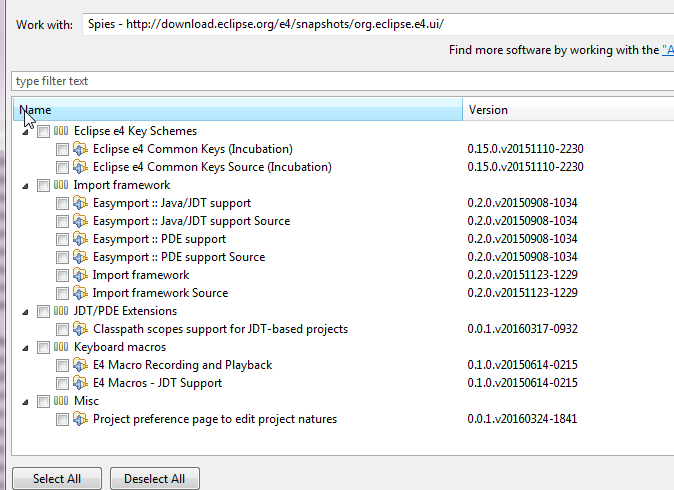Click the Eclipse e4 Key Schemes category icon
The height and width of the screenshot is (490, 674).
point(61,131)
